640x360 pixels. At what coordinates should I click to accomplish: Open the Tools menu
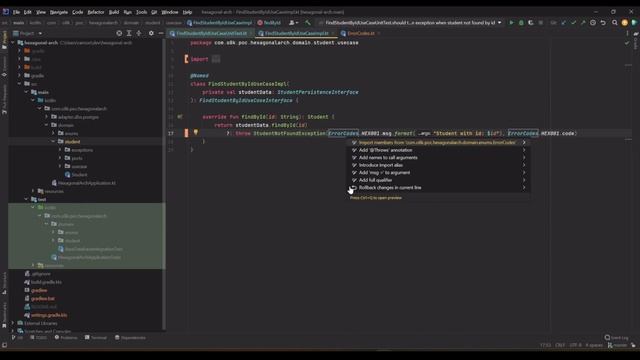point(141,12)
